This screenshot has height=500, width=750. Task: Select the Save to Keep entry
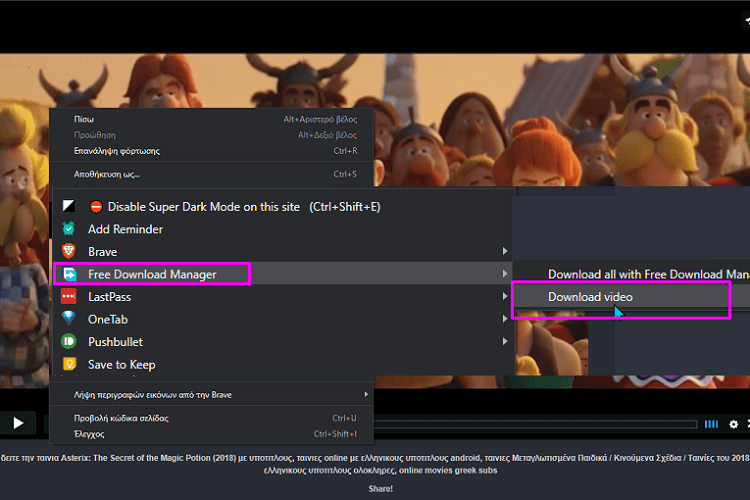pyautogui.click(x=282, y=365)
